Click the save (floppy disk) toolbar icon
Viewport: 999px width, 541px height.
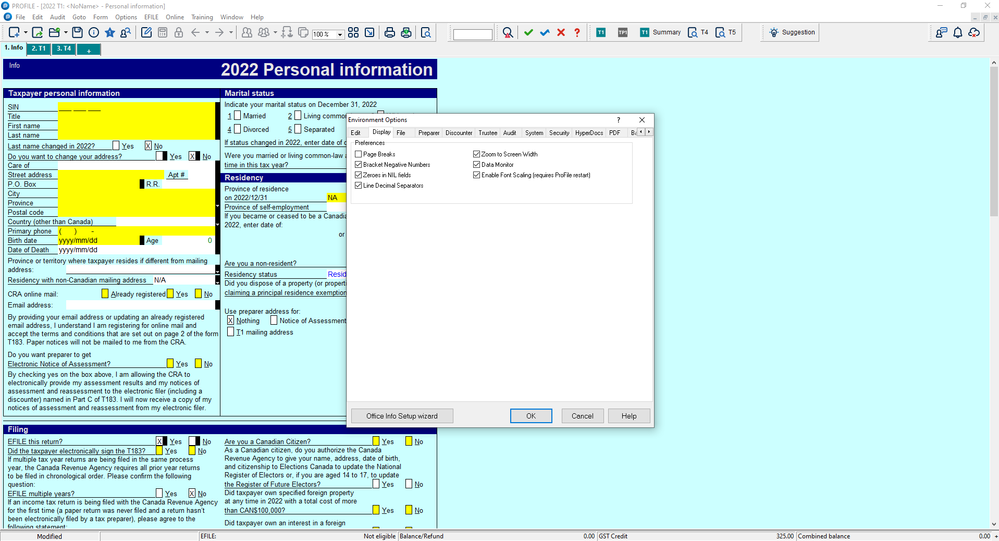tap(77, 32)
